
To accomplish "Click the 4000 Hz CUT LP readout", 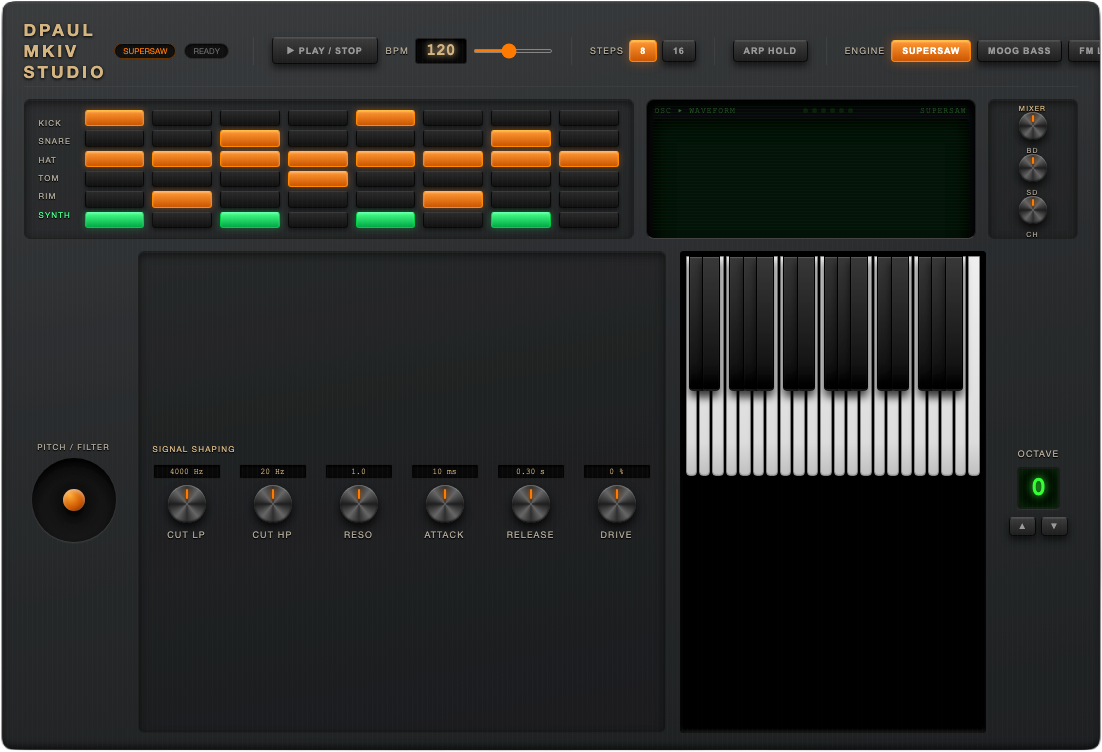I will point(187,472).
